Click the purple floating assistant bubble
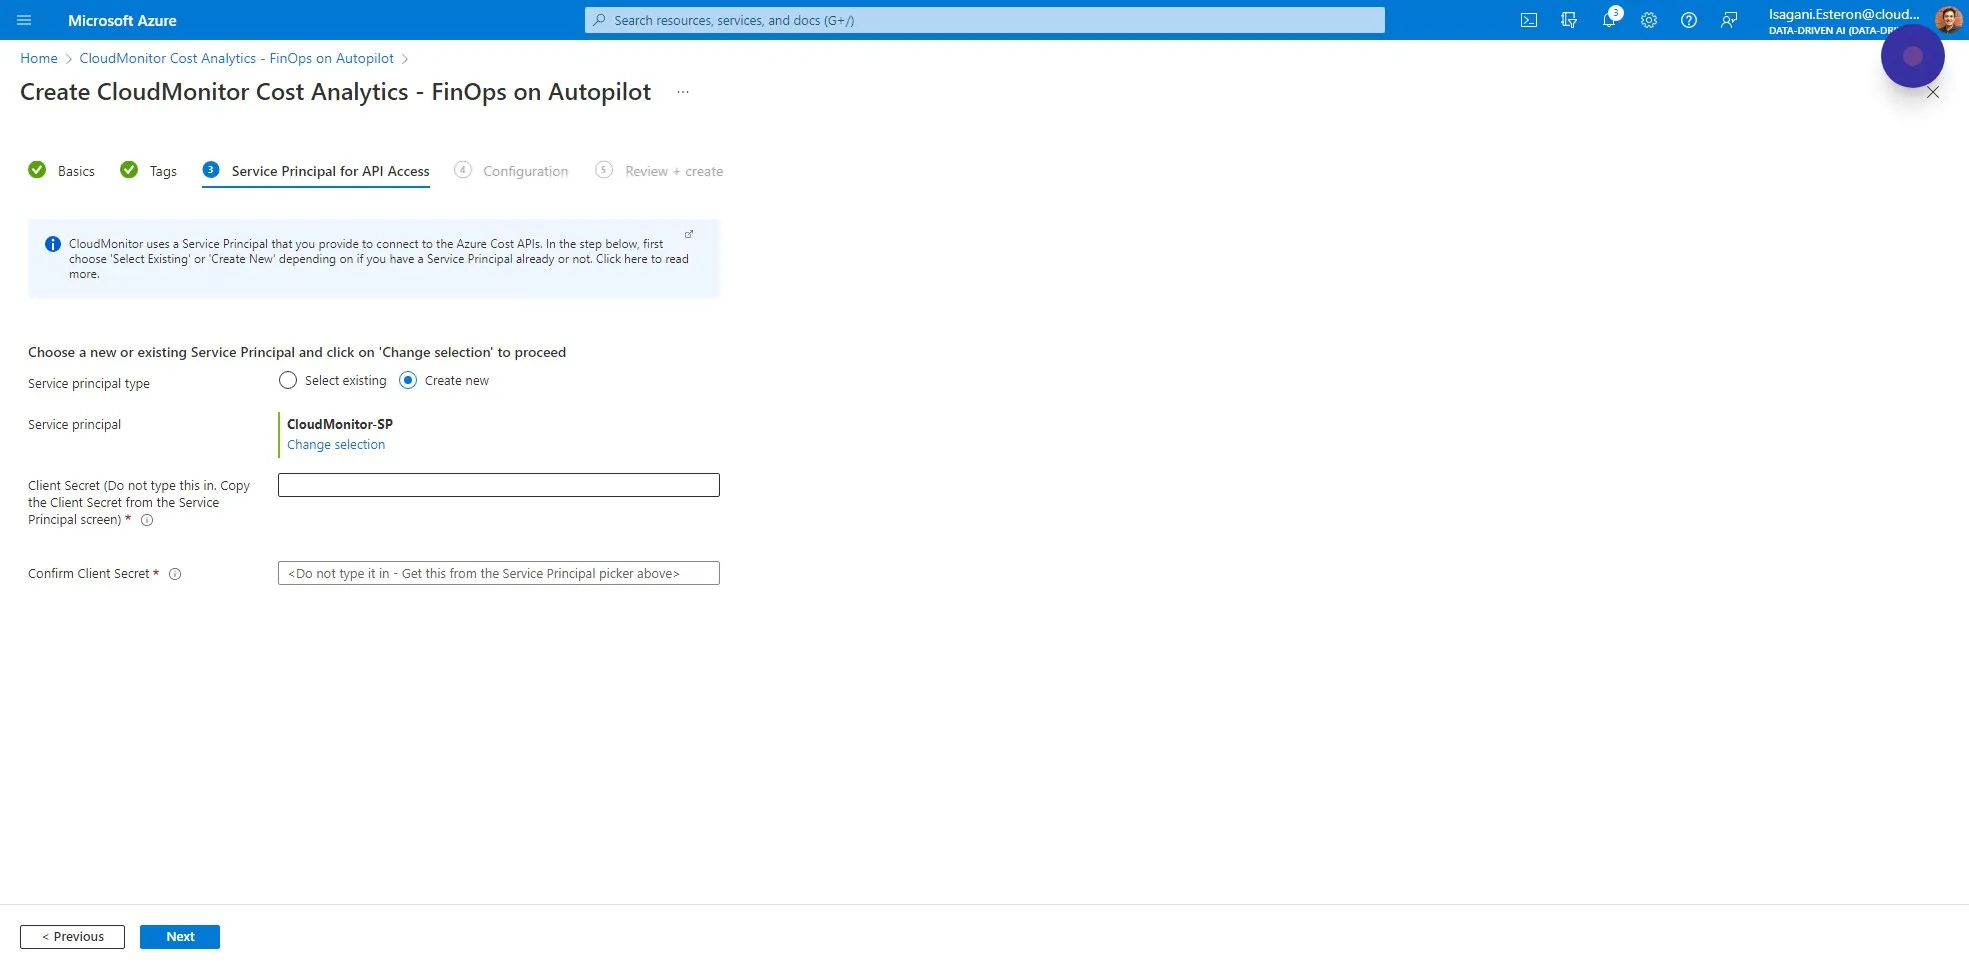This screenshot has height=969, width=1969. pyautogui.click(x=1912, y=56)
